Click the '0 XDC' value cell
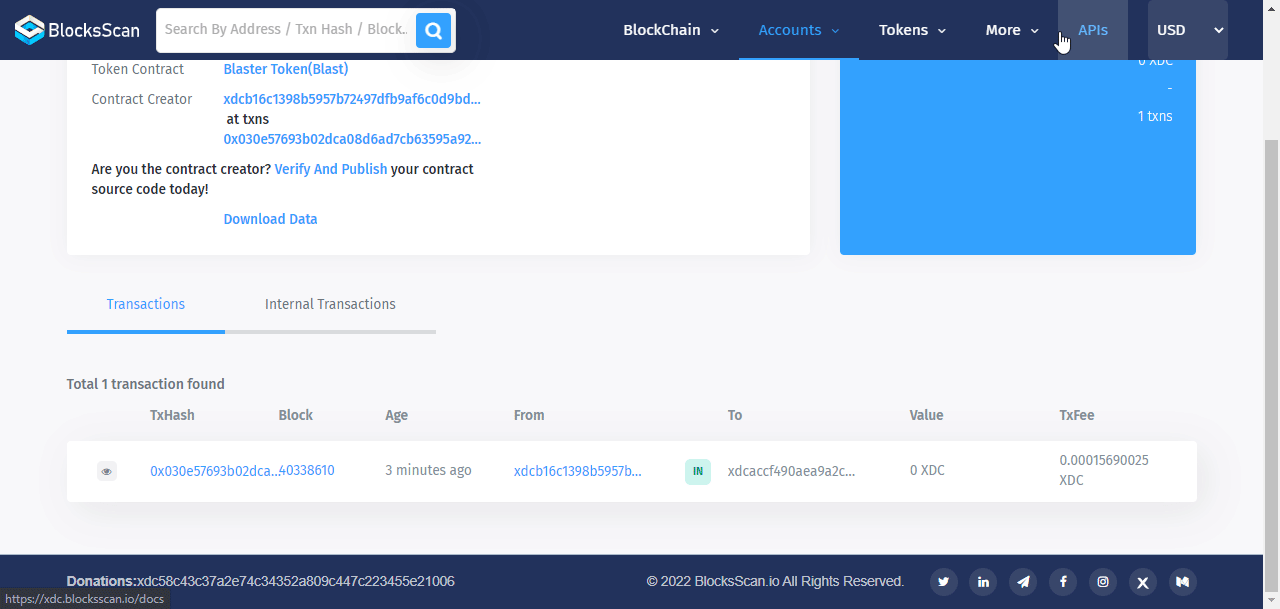The image size is (1280, 609). 927,471
